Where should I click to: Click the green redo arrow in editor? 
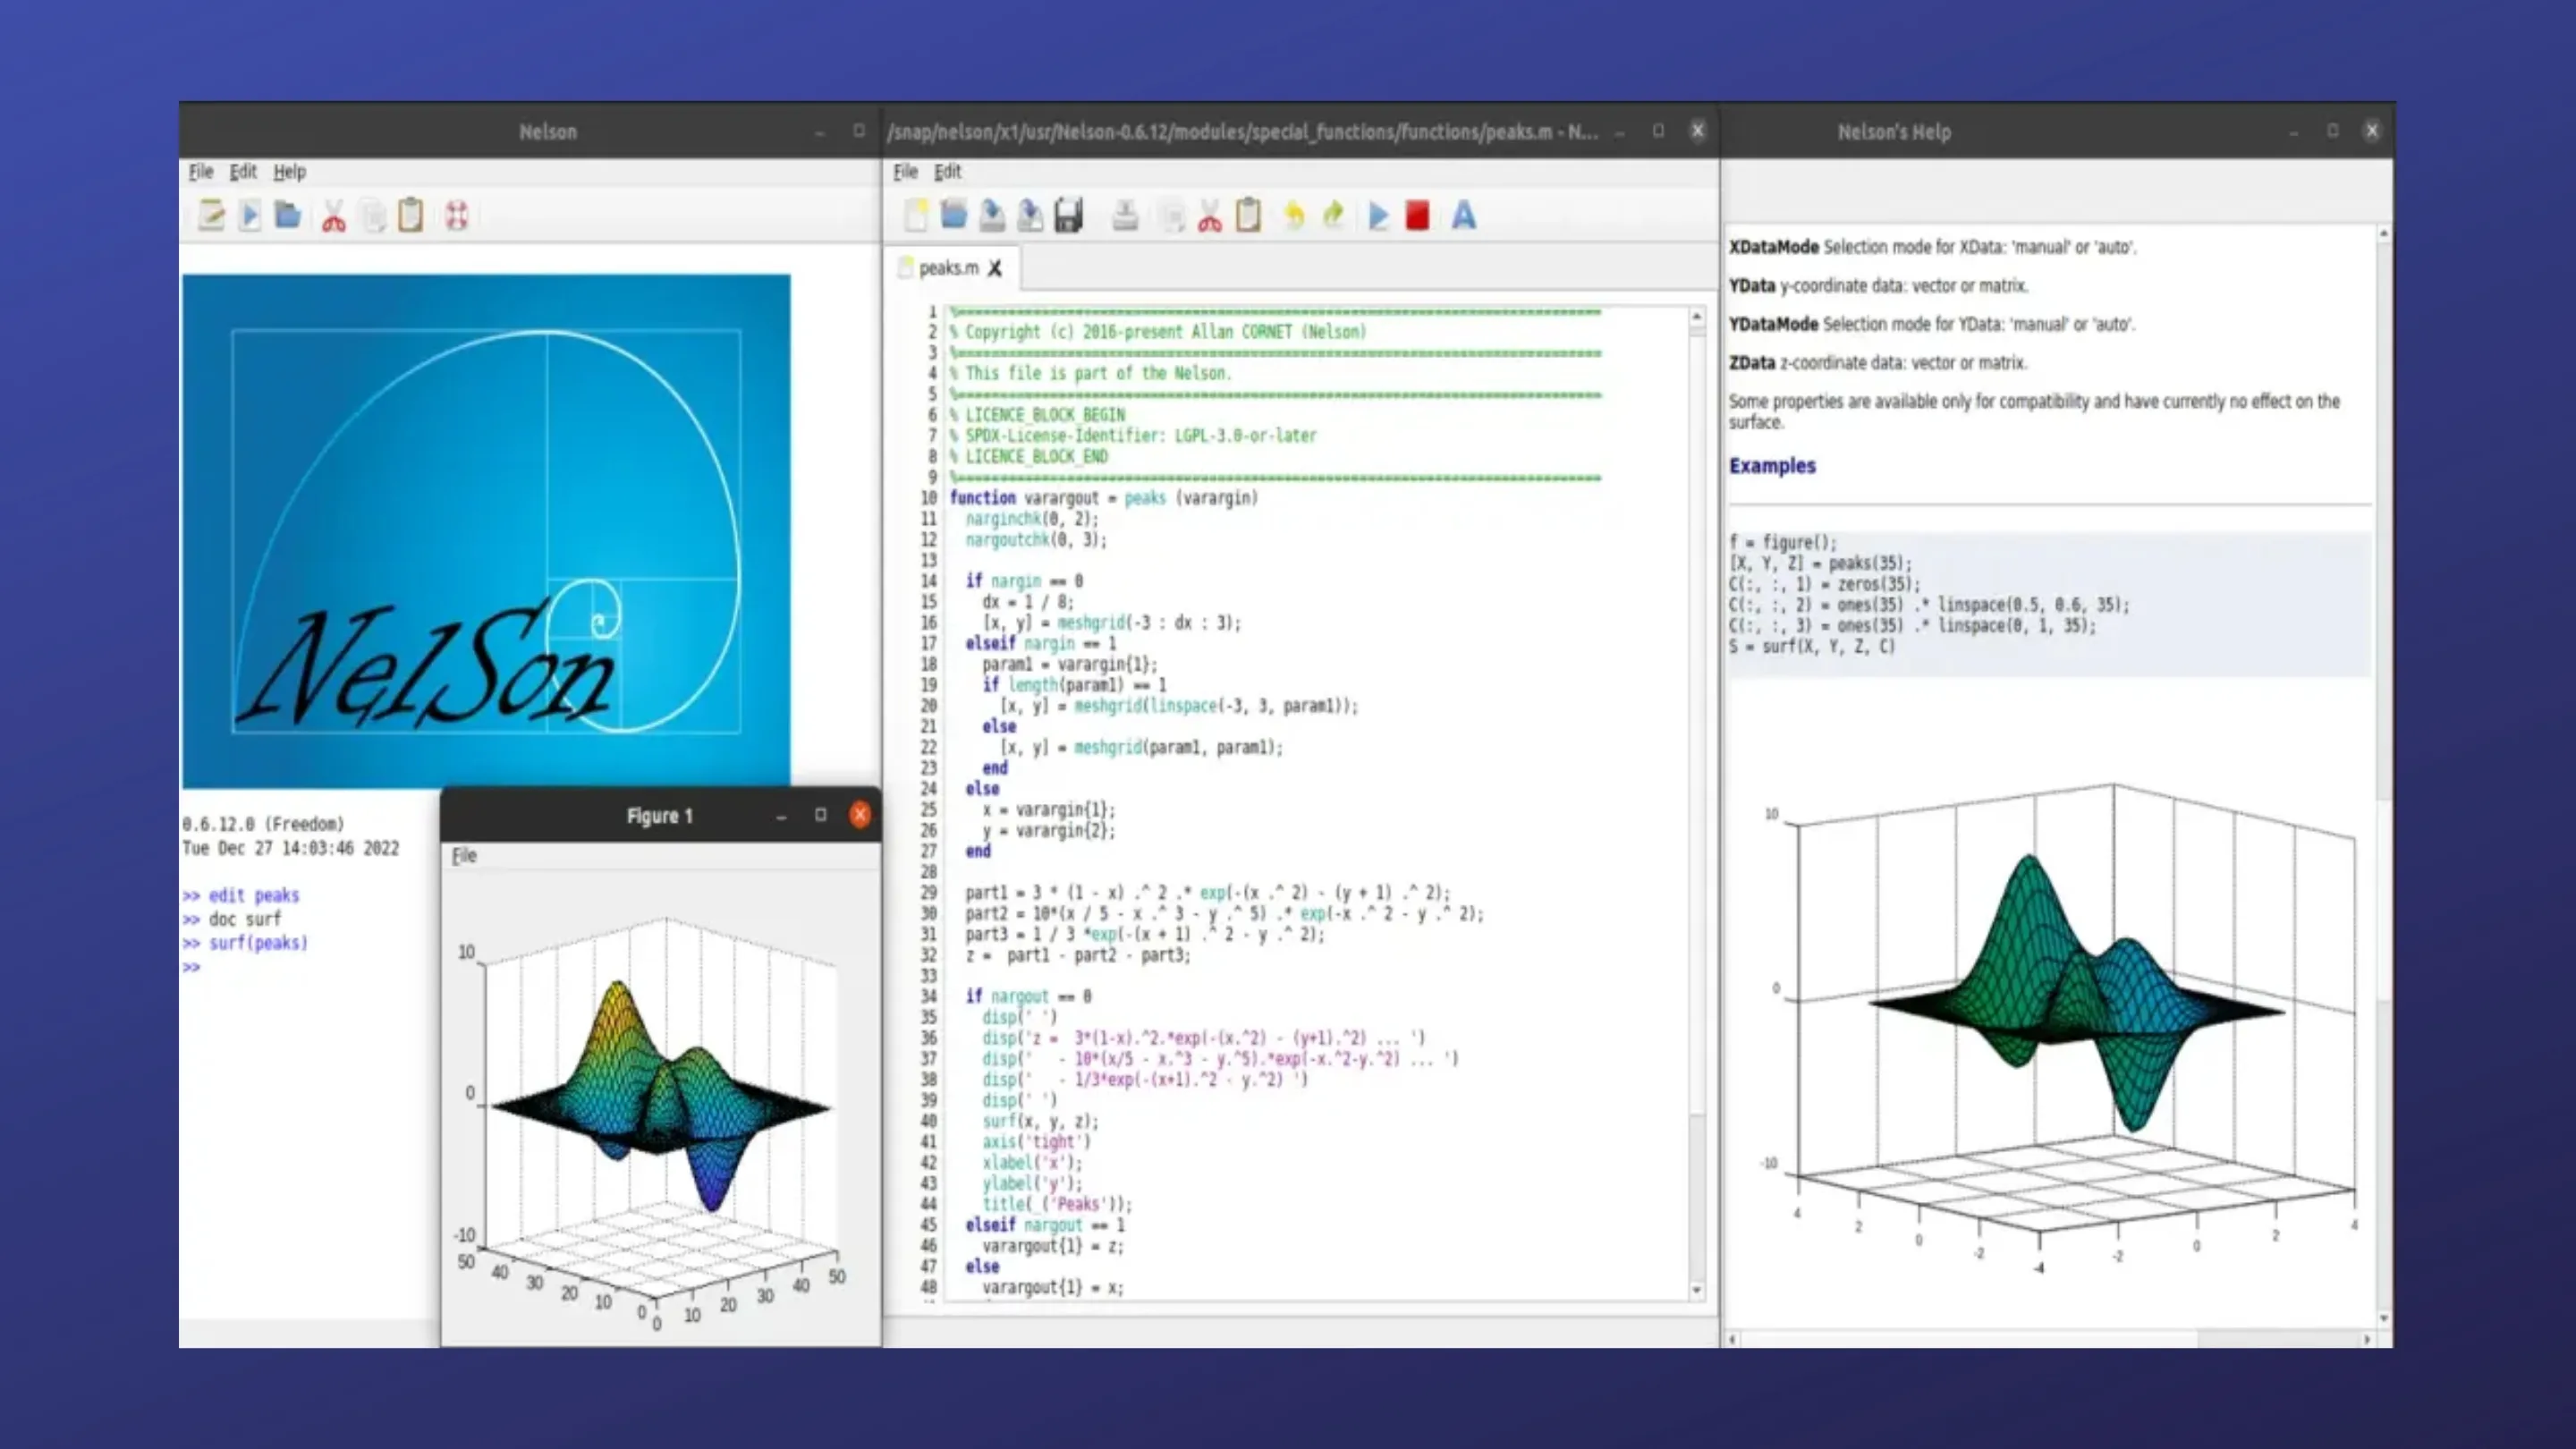1333,215
